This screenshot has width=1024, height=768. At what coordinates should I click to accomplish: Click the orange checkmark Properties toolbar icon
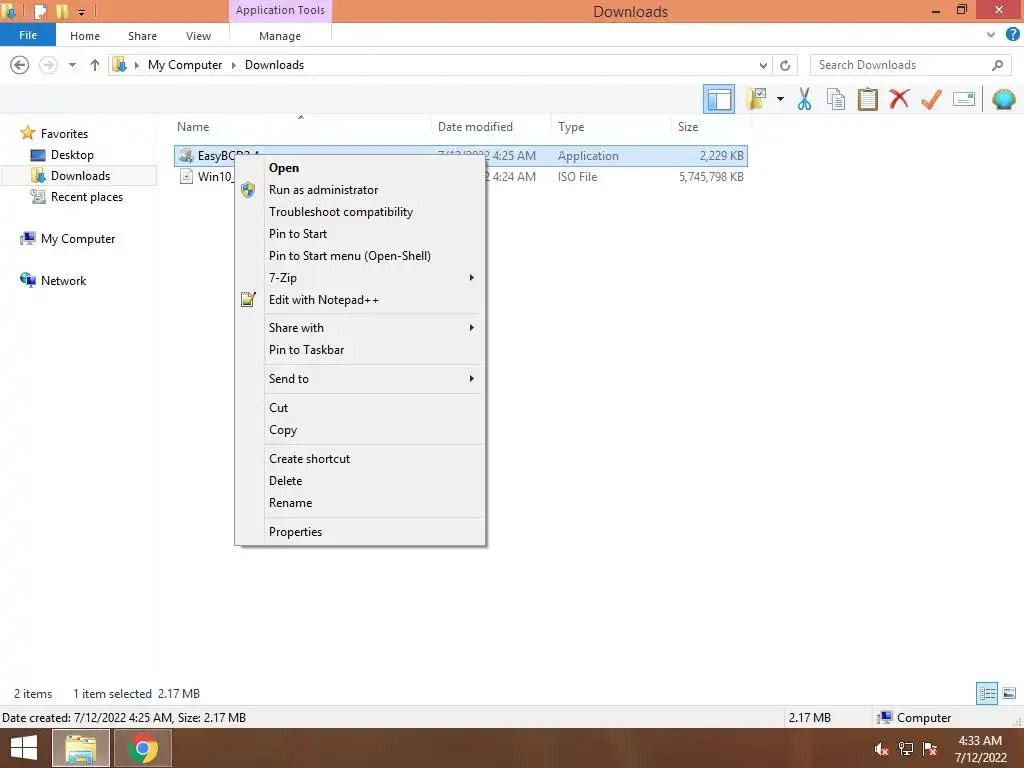(x=931, y=99)
